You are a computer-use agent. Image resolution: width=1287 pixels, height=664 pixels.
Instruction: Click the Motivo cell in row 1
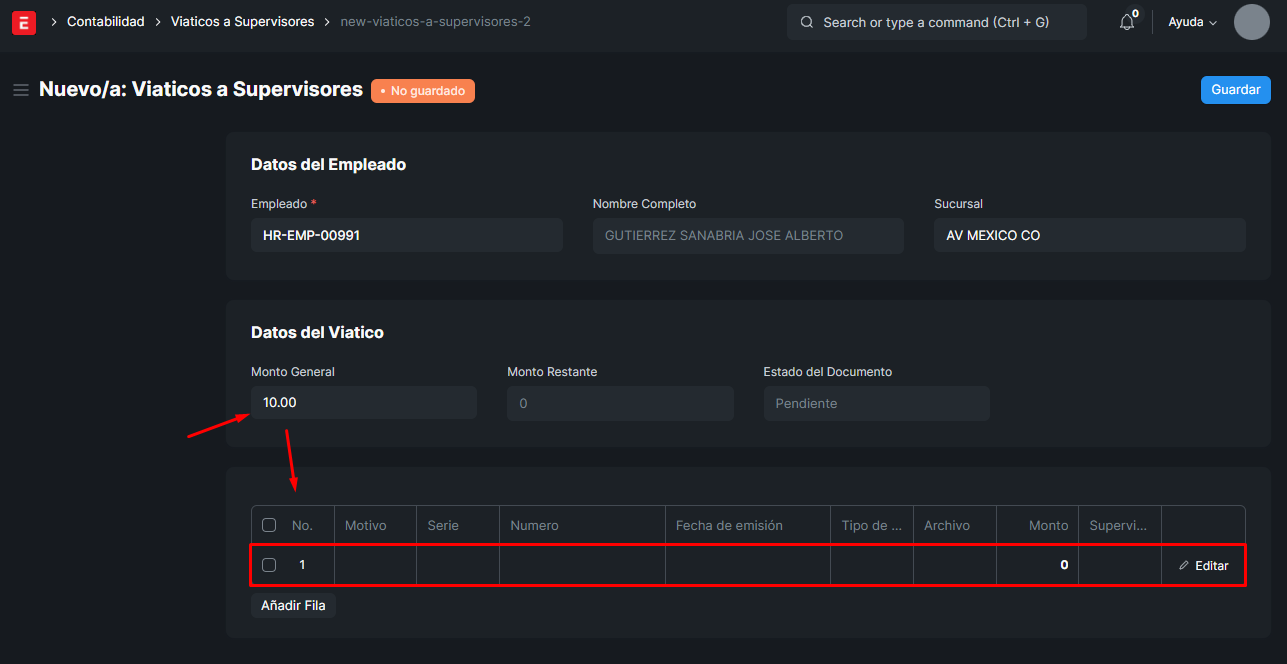(x=375, y=565)
